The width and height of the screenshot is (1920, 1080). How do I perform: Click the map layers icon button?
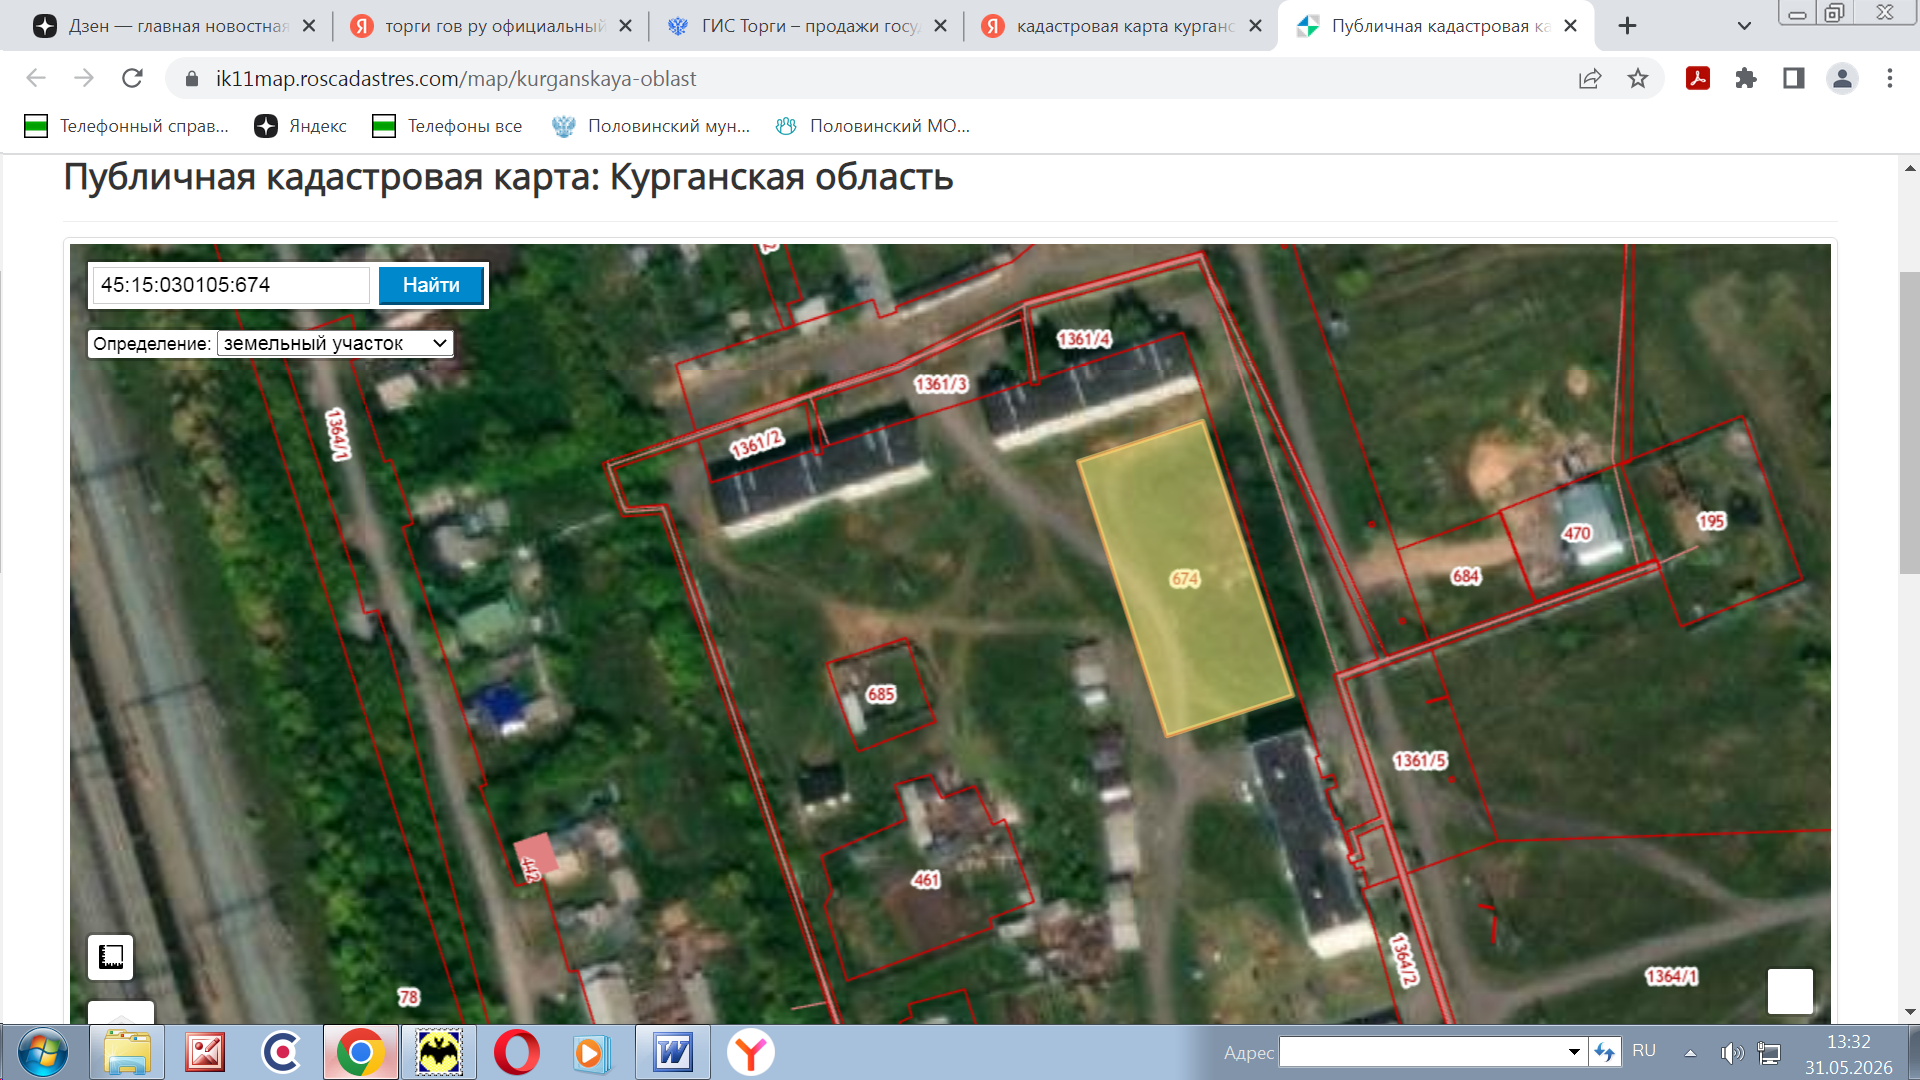tap(111, 957)
